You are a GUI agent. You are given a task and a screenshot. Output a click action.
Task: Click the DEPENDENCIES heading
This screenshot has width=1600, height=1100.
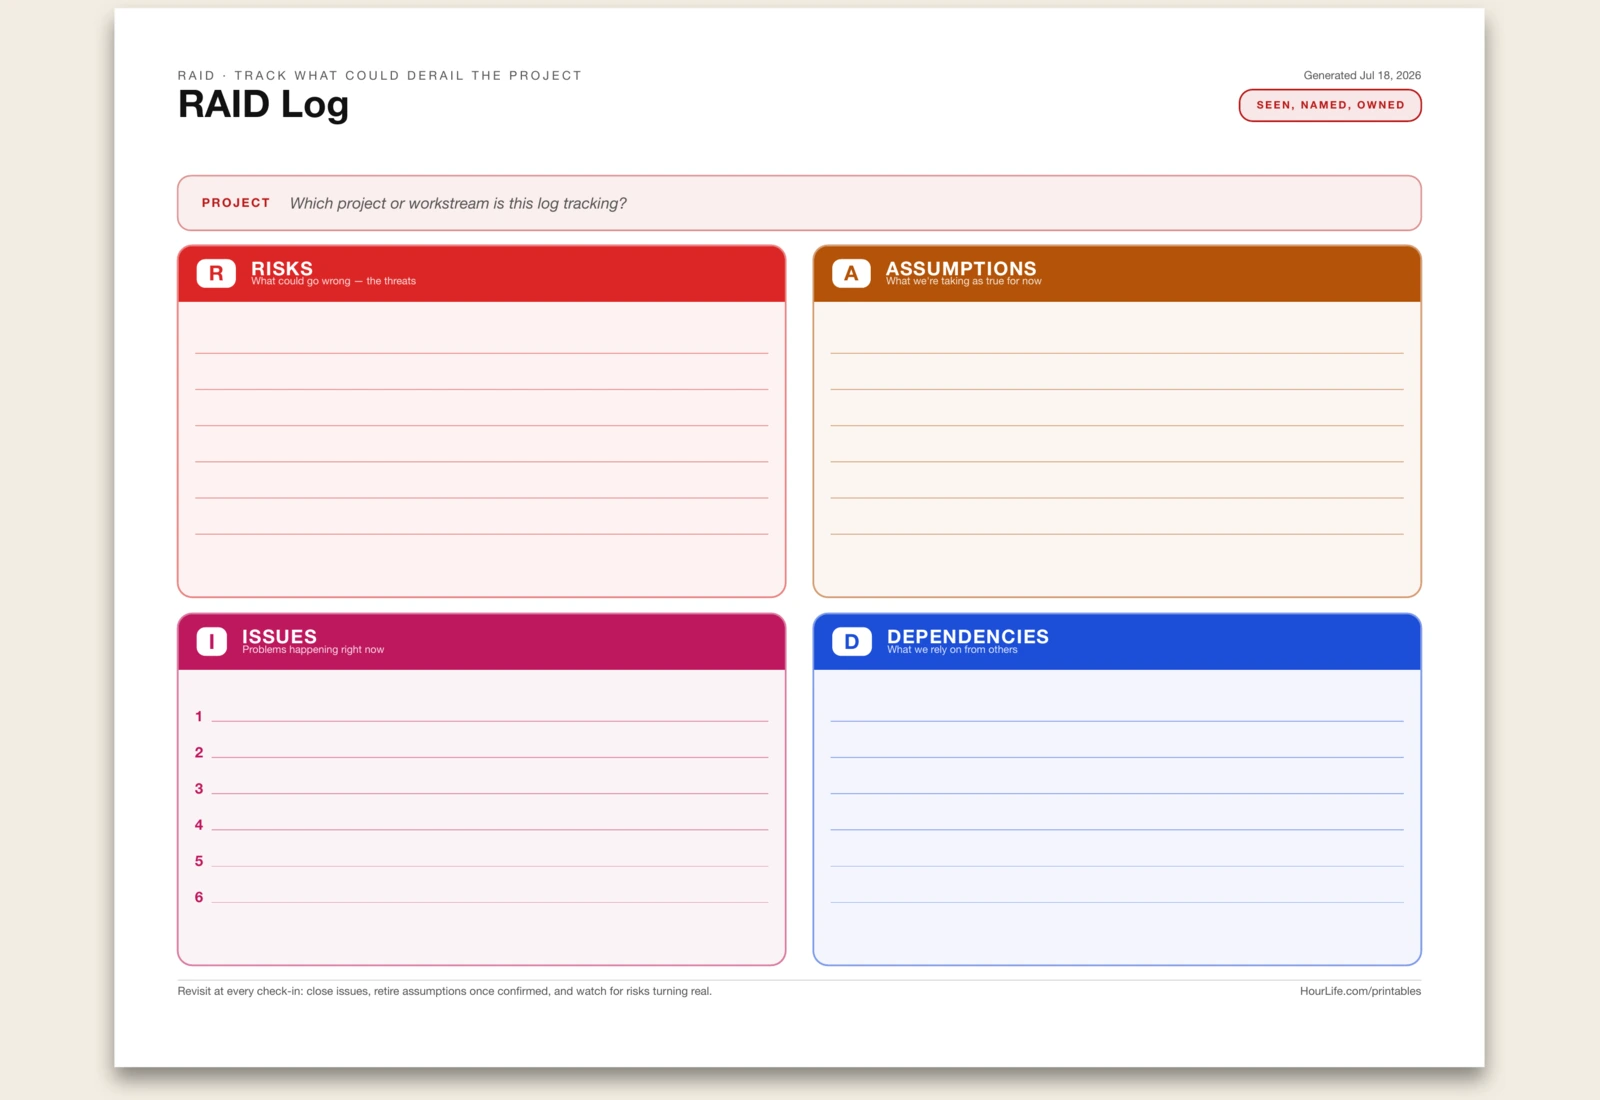point(968,636)
